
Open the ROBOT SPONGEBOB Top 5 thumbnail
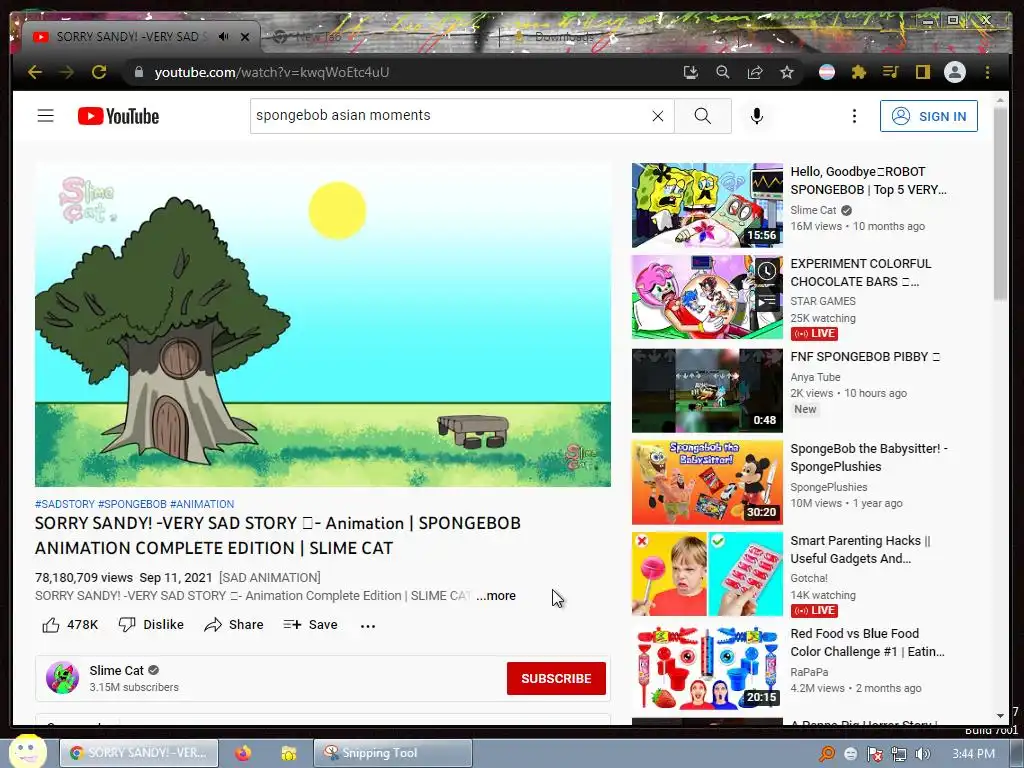click(707, 205)
